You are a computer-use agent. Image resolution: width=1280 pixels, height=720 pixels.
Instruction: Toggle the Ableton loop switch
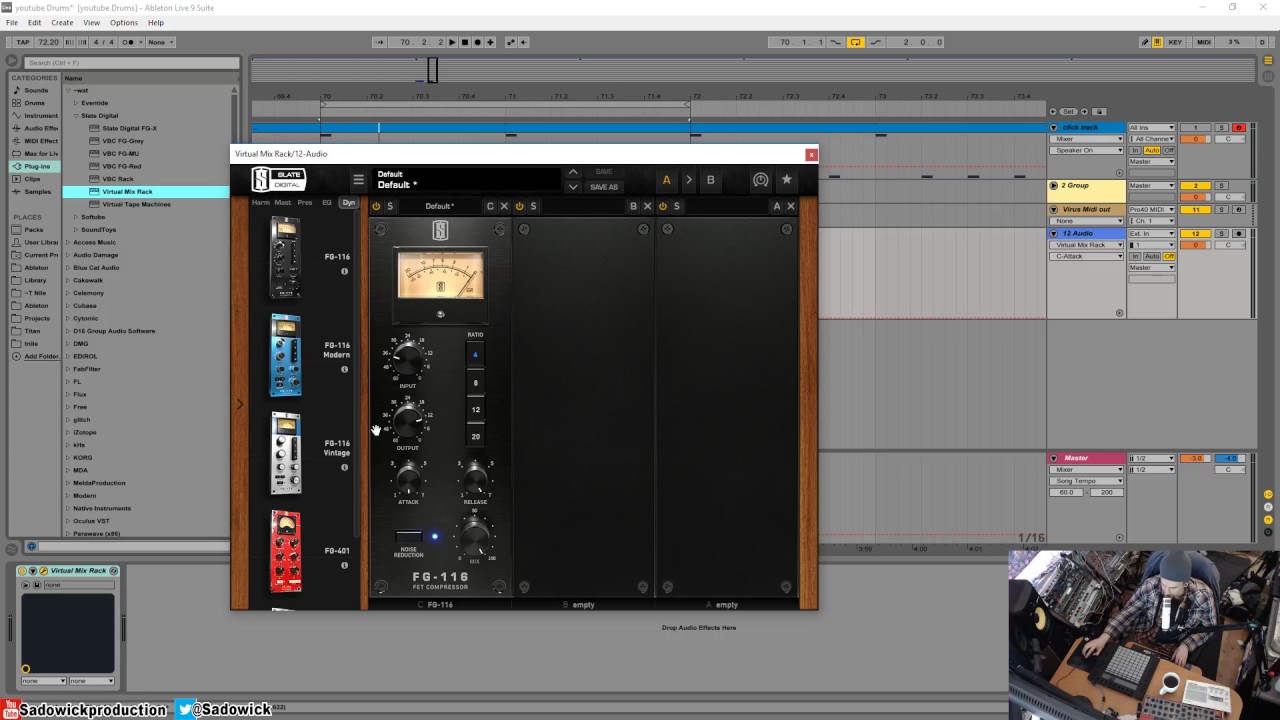tap(856, 42)
